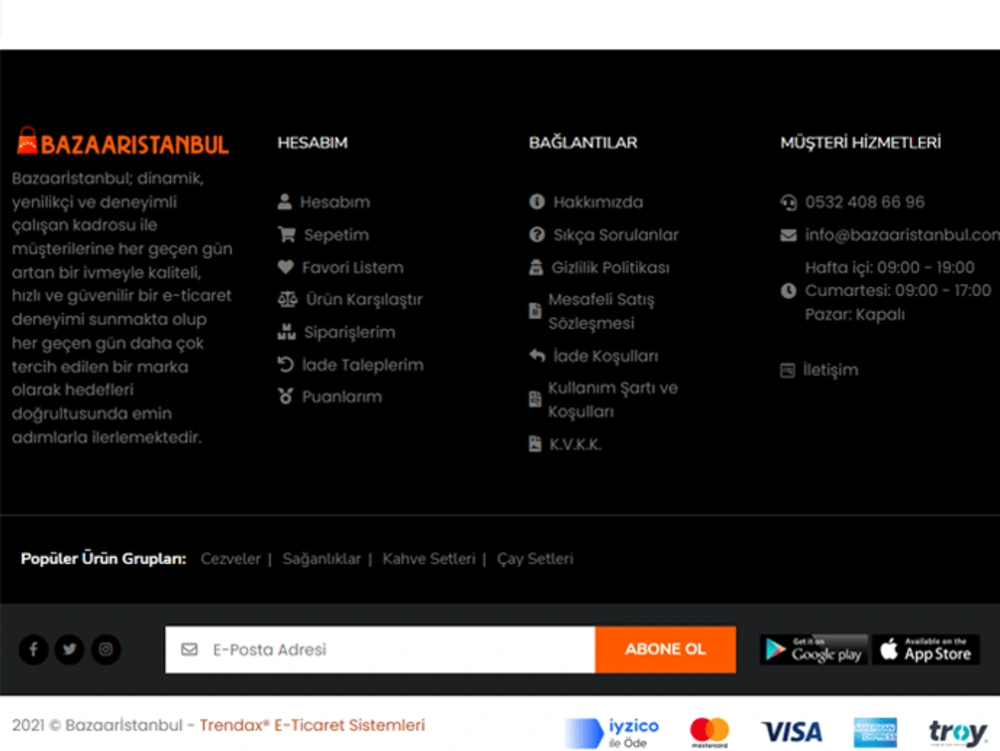Image resolution: width=1000 pixels, height=751 pixels.
Task: Open the Instagram social icon
Action: click(106, 649)
